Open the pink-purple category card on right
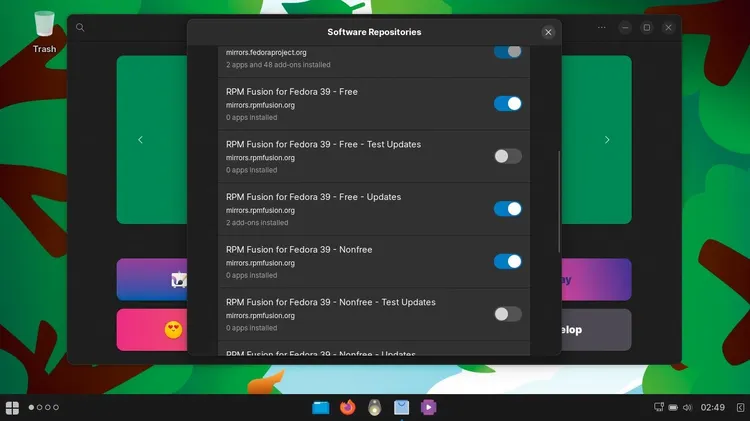This screenshot has height=421, width=750. point(596,279)
